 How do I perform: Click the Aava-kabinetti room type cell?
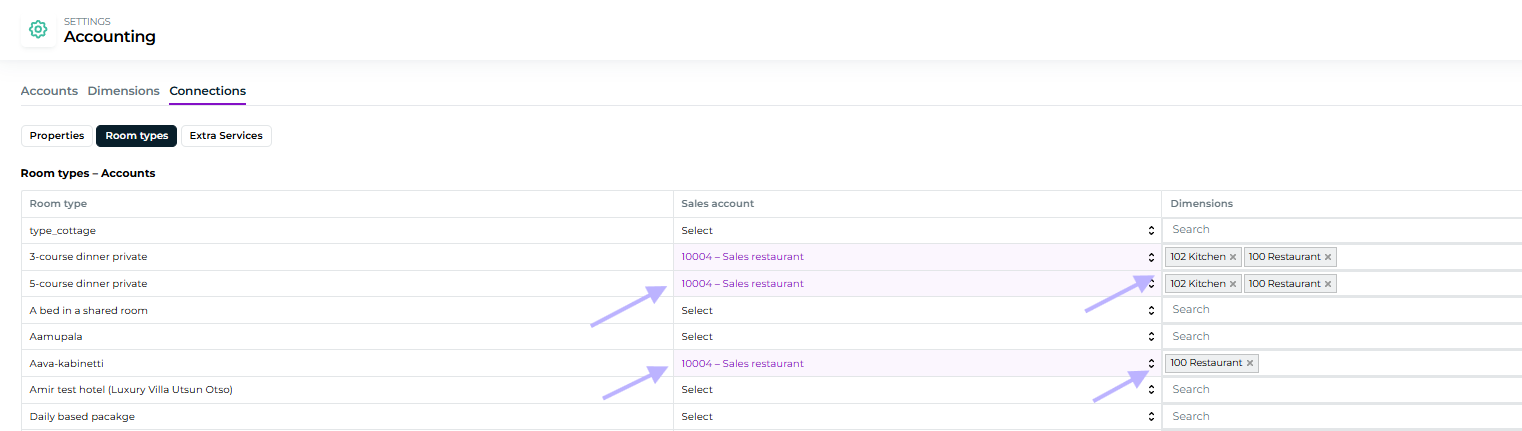coord(347,363)
